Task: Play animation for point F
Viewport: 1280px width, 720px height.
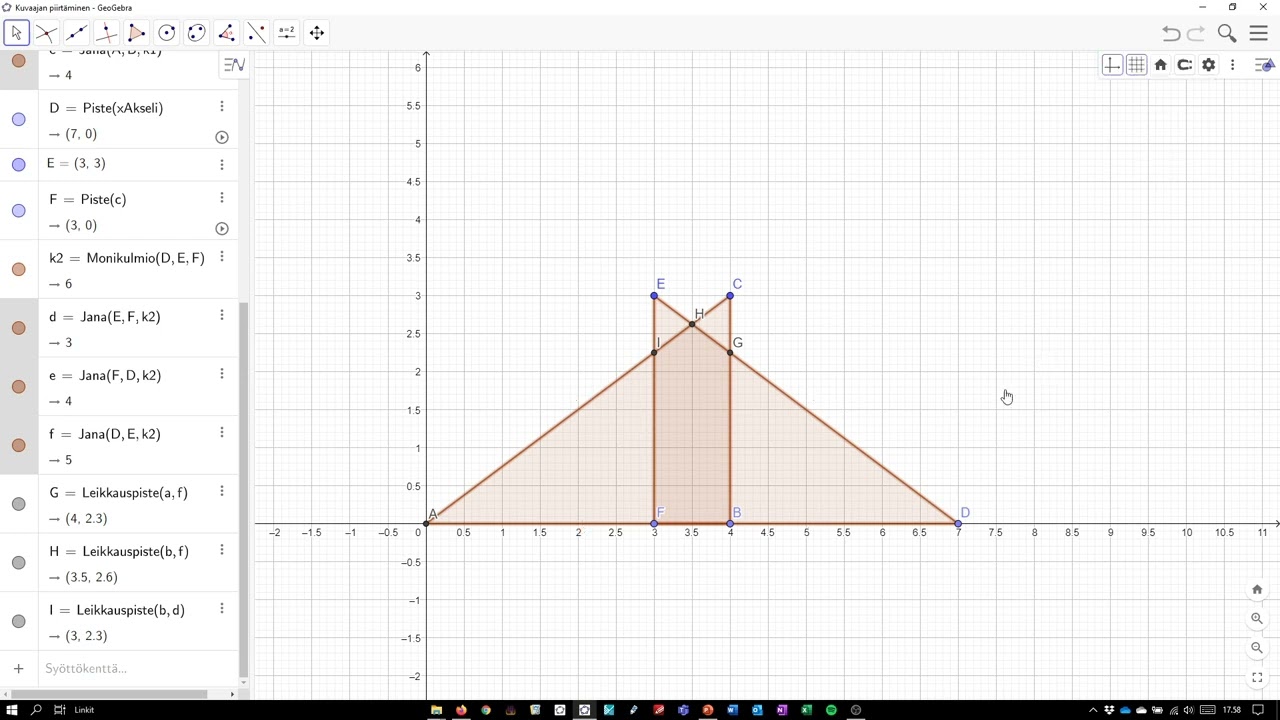Action: [x=222, y=228]
